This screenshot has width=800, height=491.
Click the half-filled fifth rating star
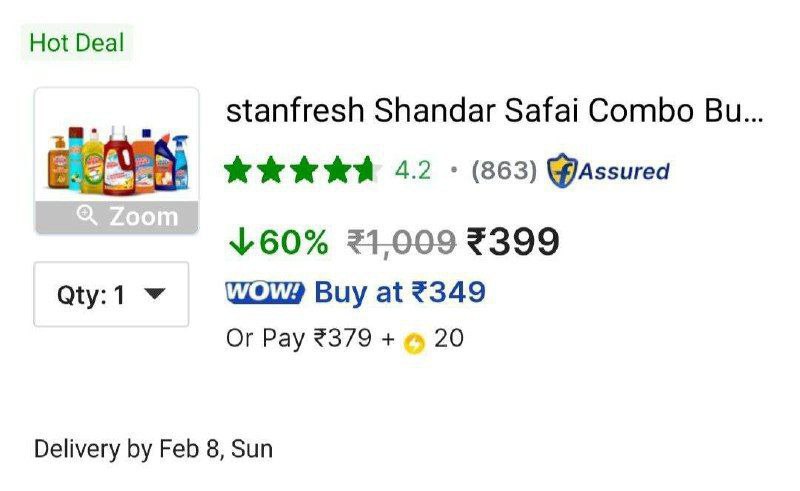(369, 170)
